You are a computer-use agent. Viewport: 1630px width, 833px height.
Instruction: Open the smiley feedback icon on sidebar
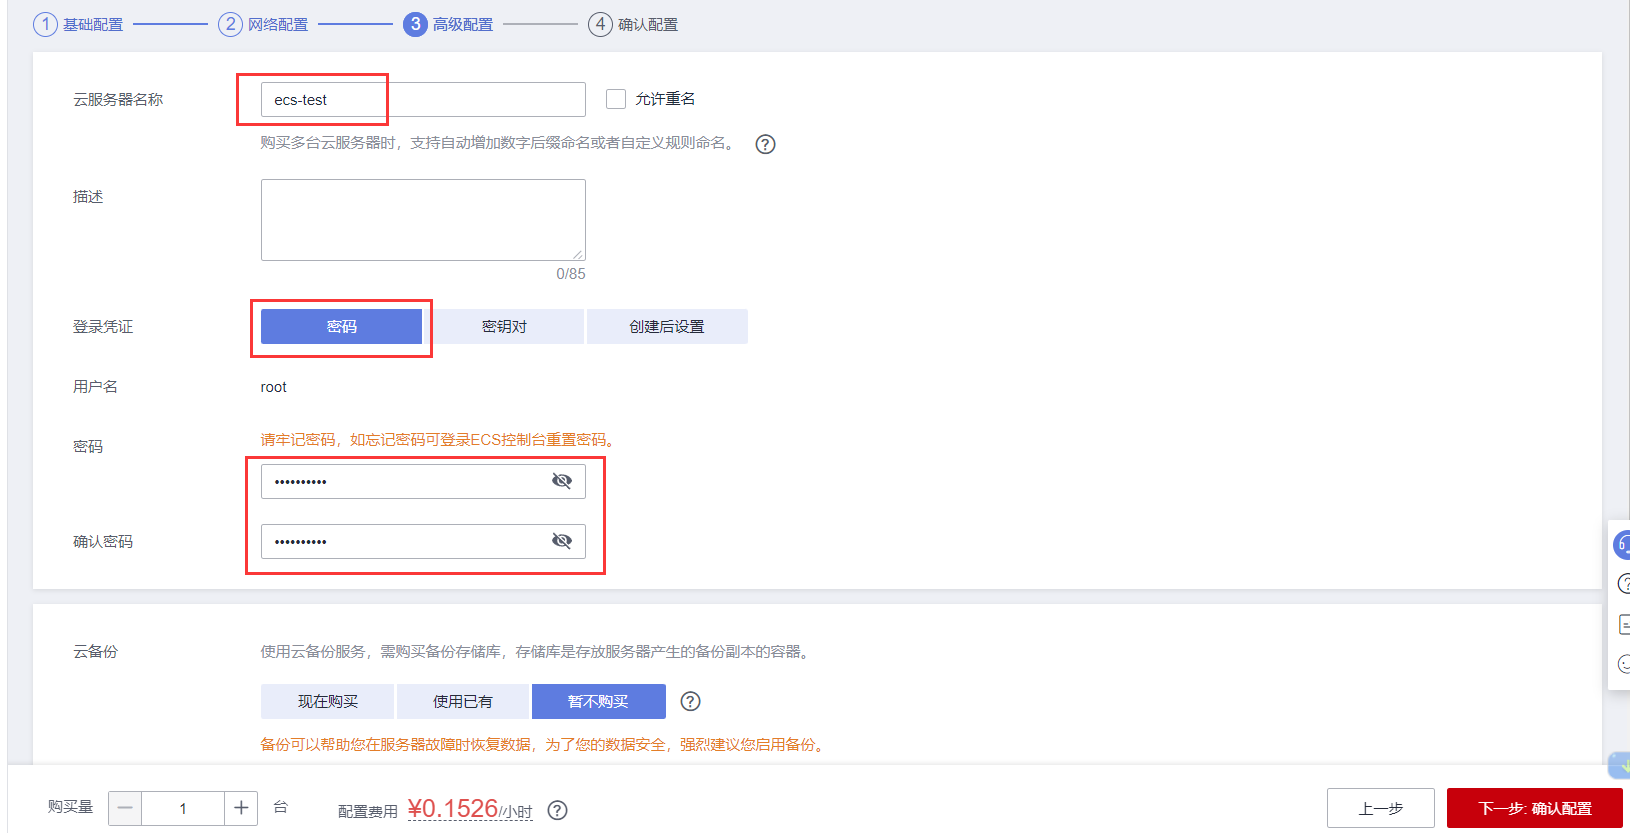(x=1623, y=664)
